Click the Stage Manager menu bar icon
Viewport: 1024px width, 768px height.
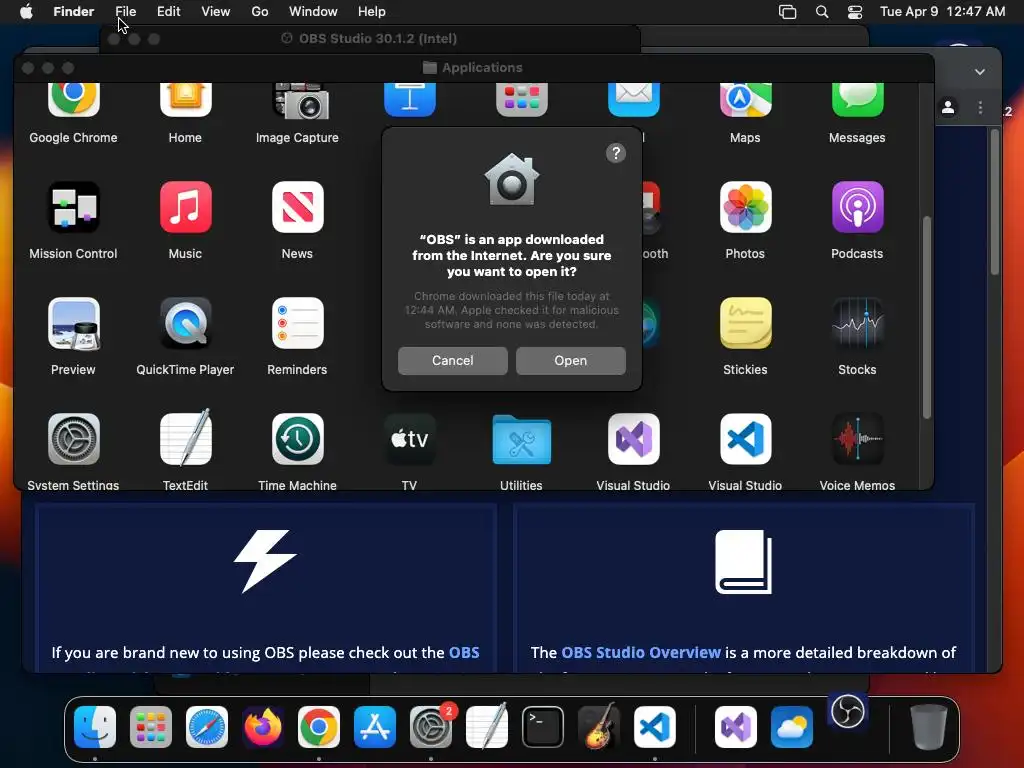tap(788, 12)
